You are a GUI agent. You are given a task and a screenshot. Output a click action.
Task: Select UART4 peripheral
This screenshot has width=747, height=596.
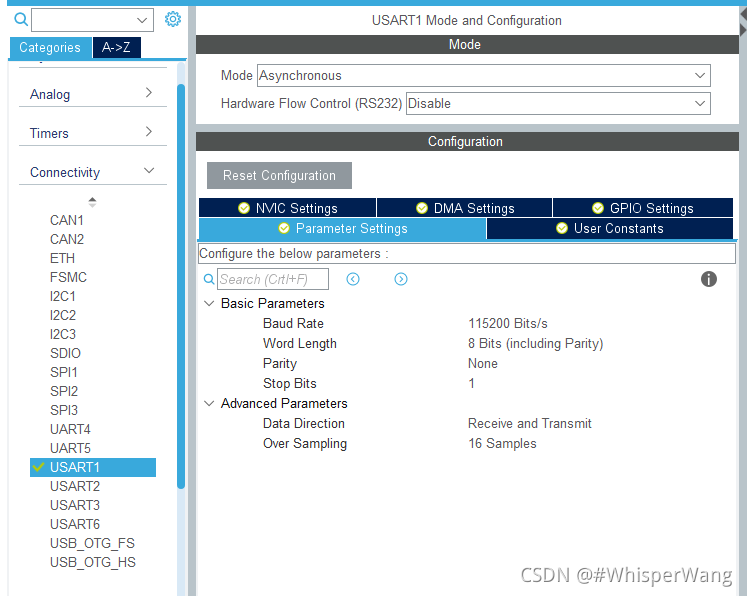70,430
